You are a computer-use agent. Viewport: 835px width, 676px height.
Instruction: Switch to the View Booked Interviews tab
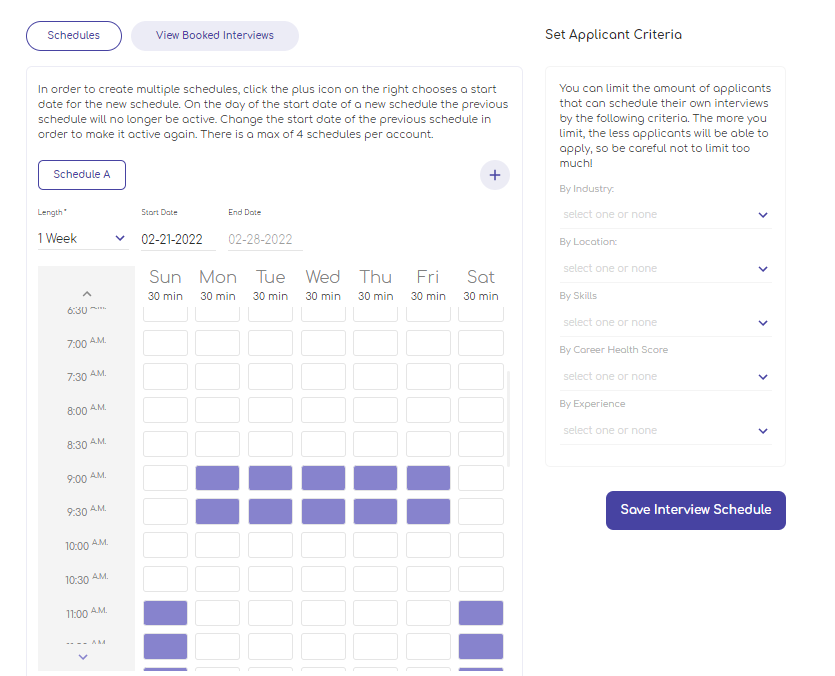coord(214,35)
